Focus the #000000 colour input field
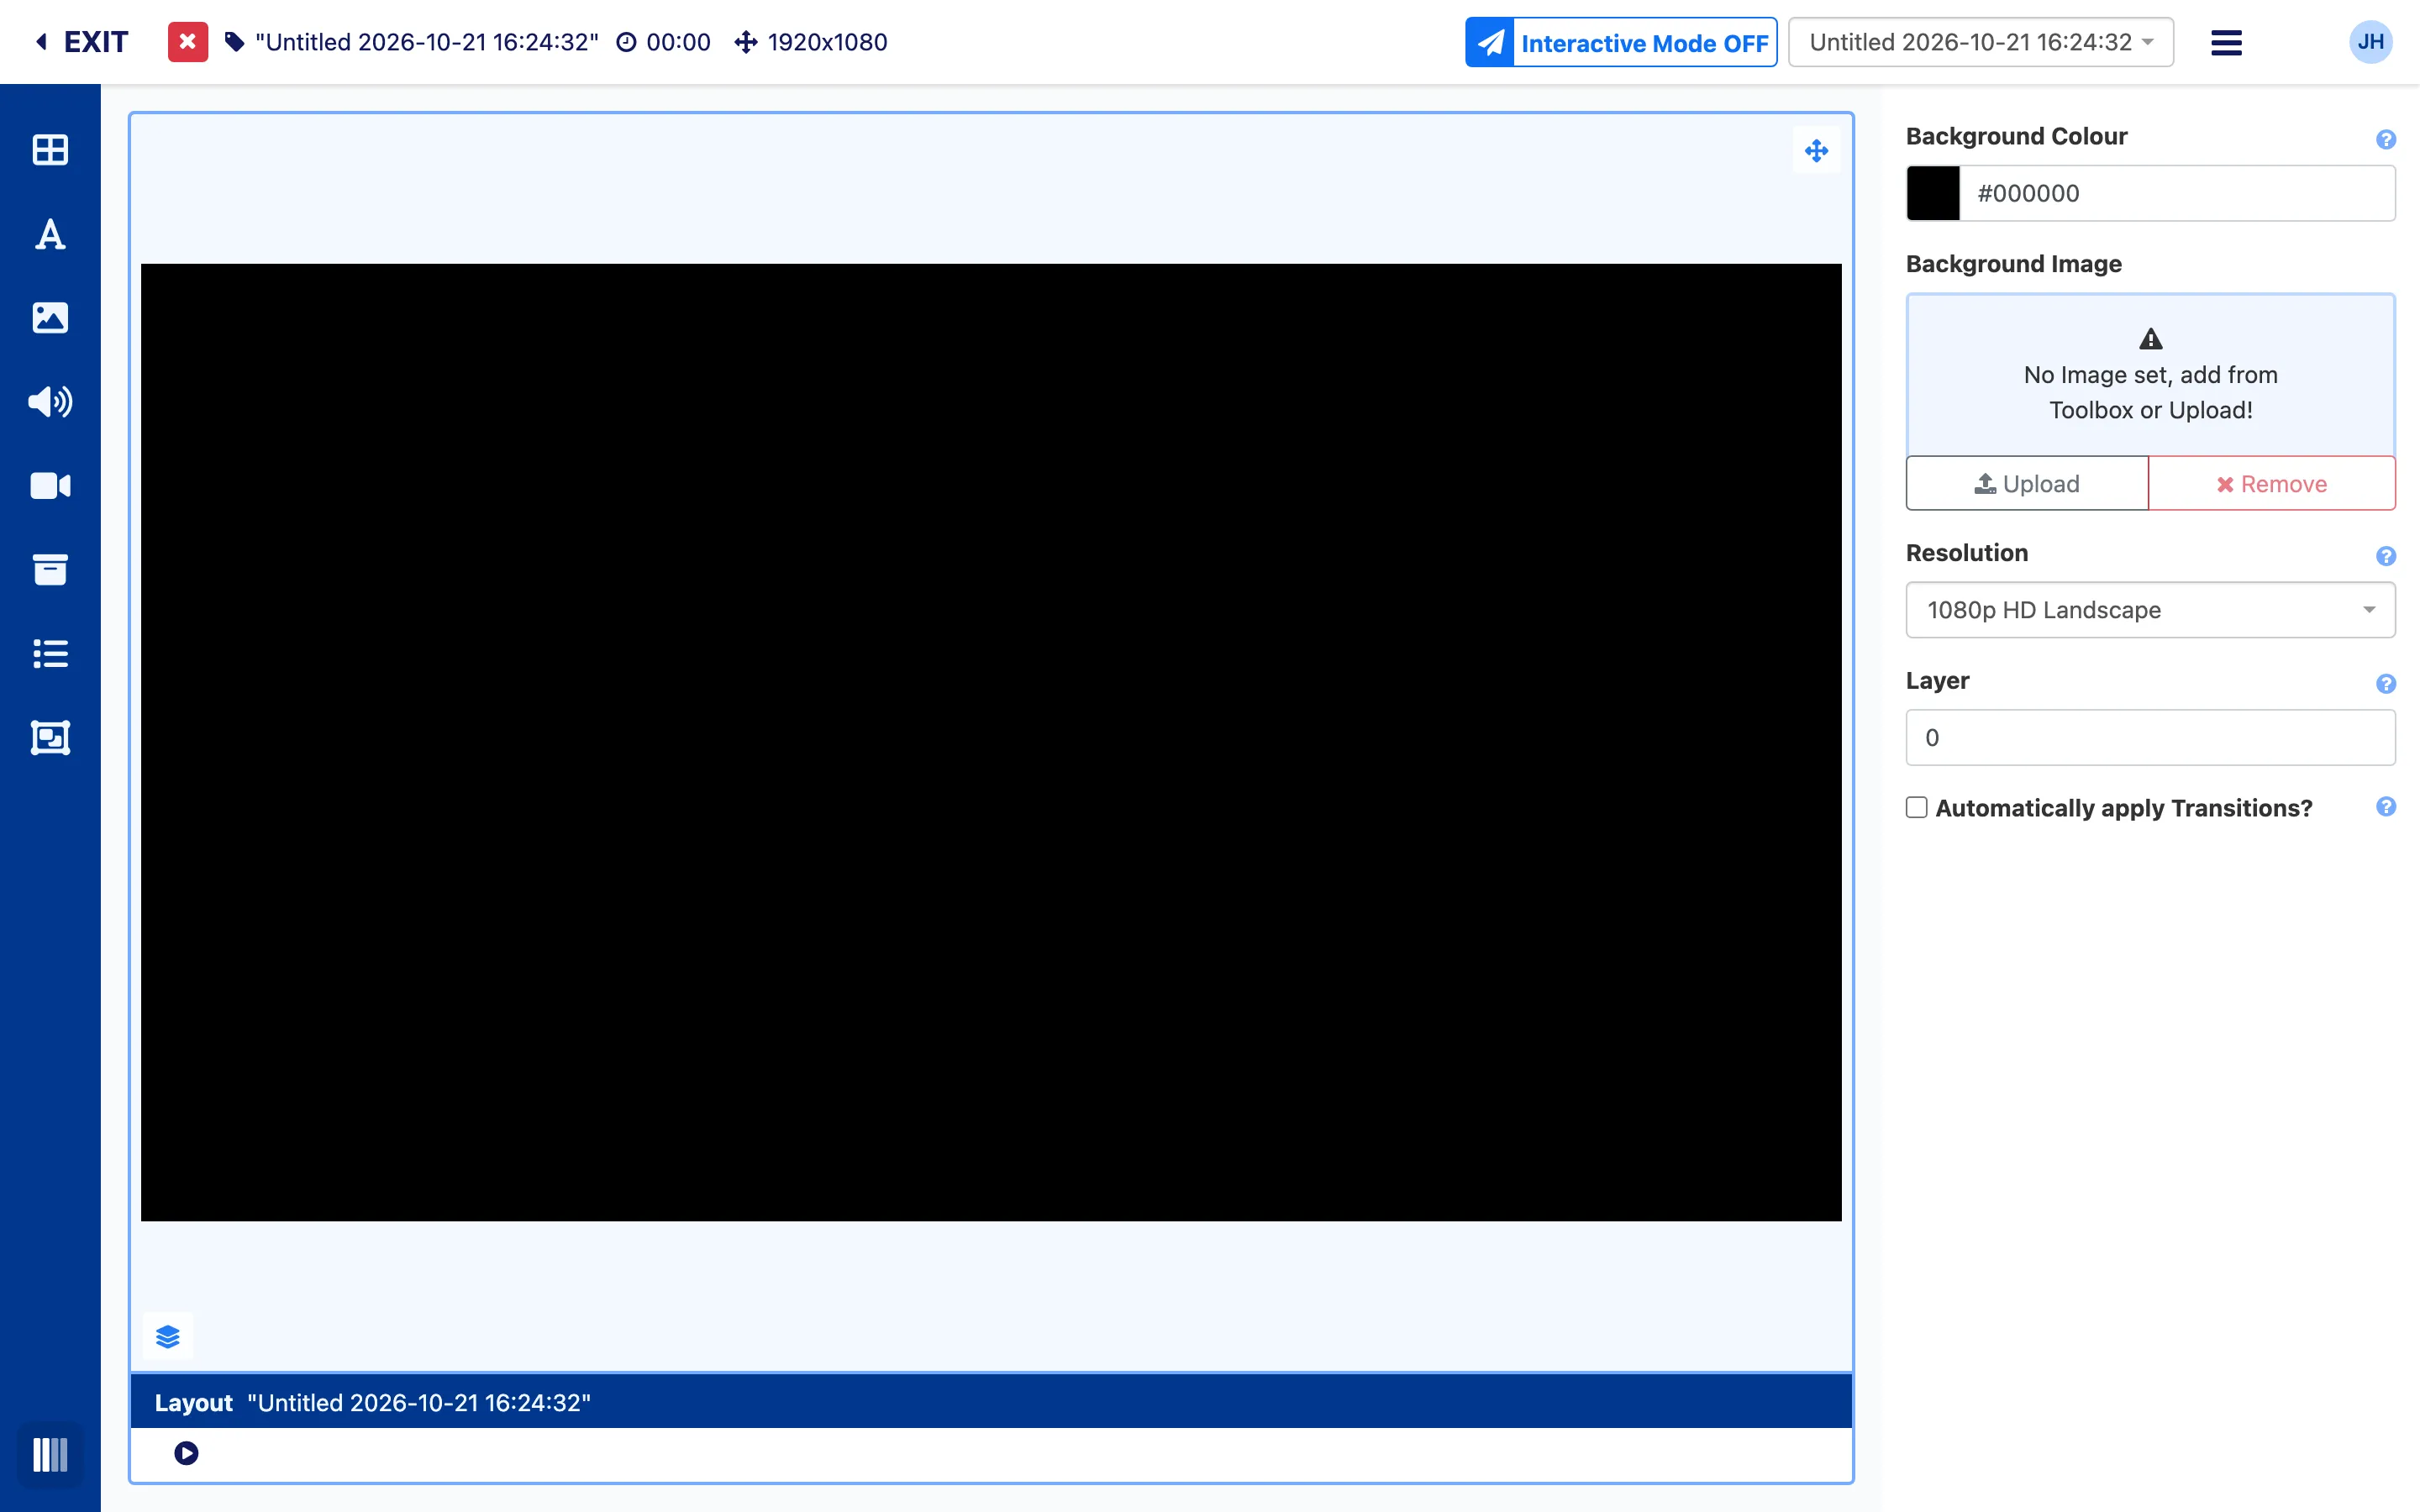 (2177, 193)
